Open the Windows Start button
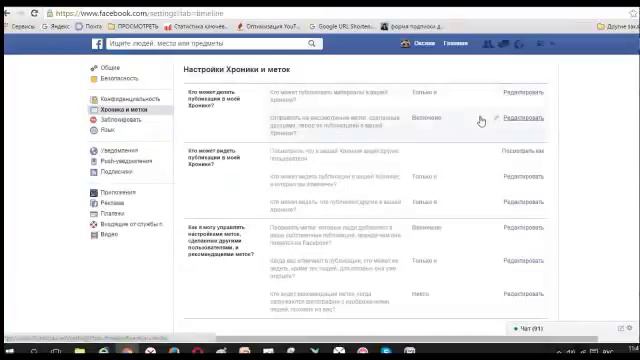 (10, 351)
